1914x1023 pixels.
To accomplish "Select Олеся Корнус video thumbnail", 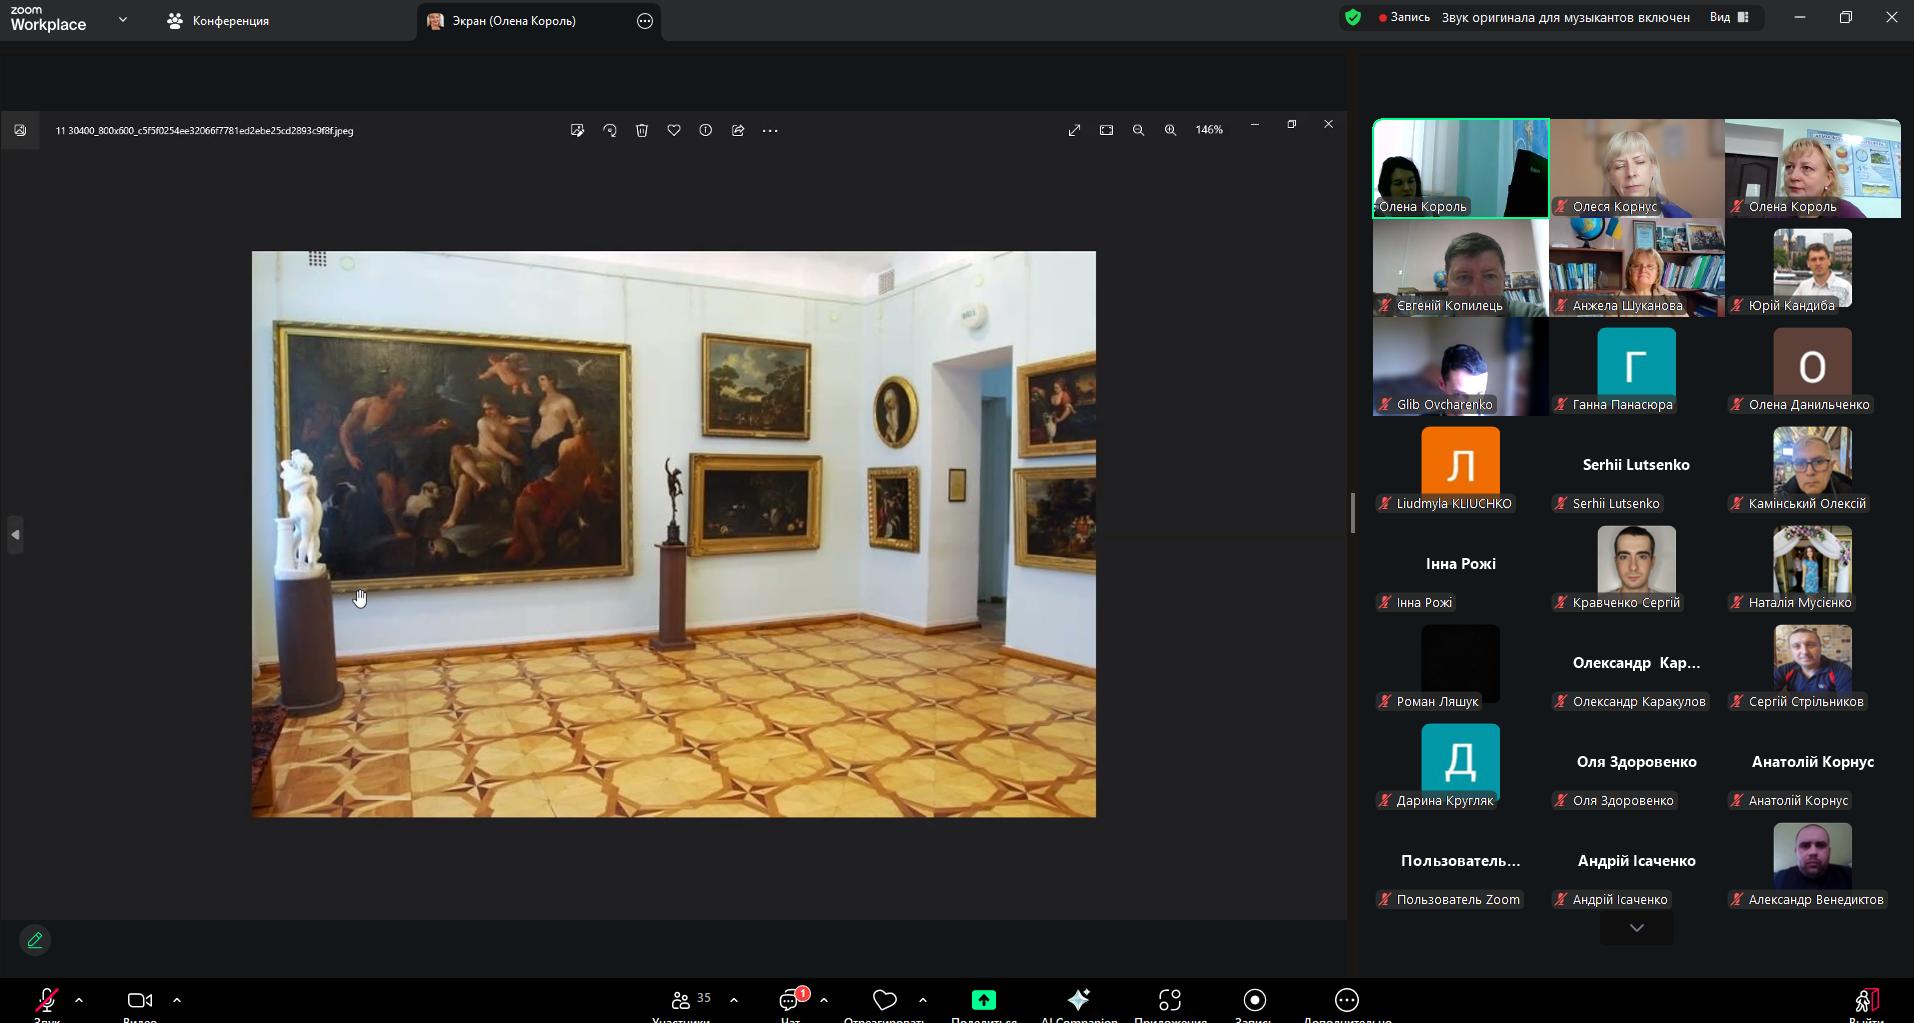I will click(1636, 168).
